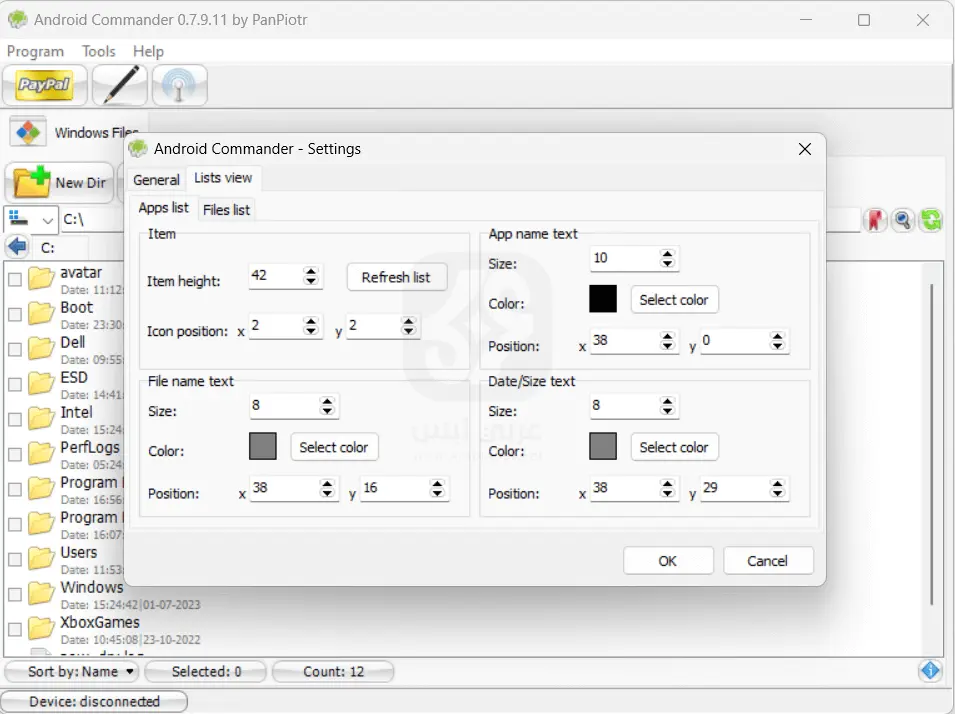955x714 pixels.
Task: Open the Sort by Name dropdown
Action: 71,671
